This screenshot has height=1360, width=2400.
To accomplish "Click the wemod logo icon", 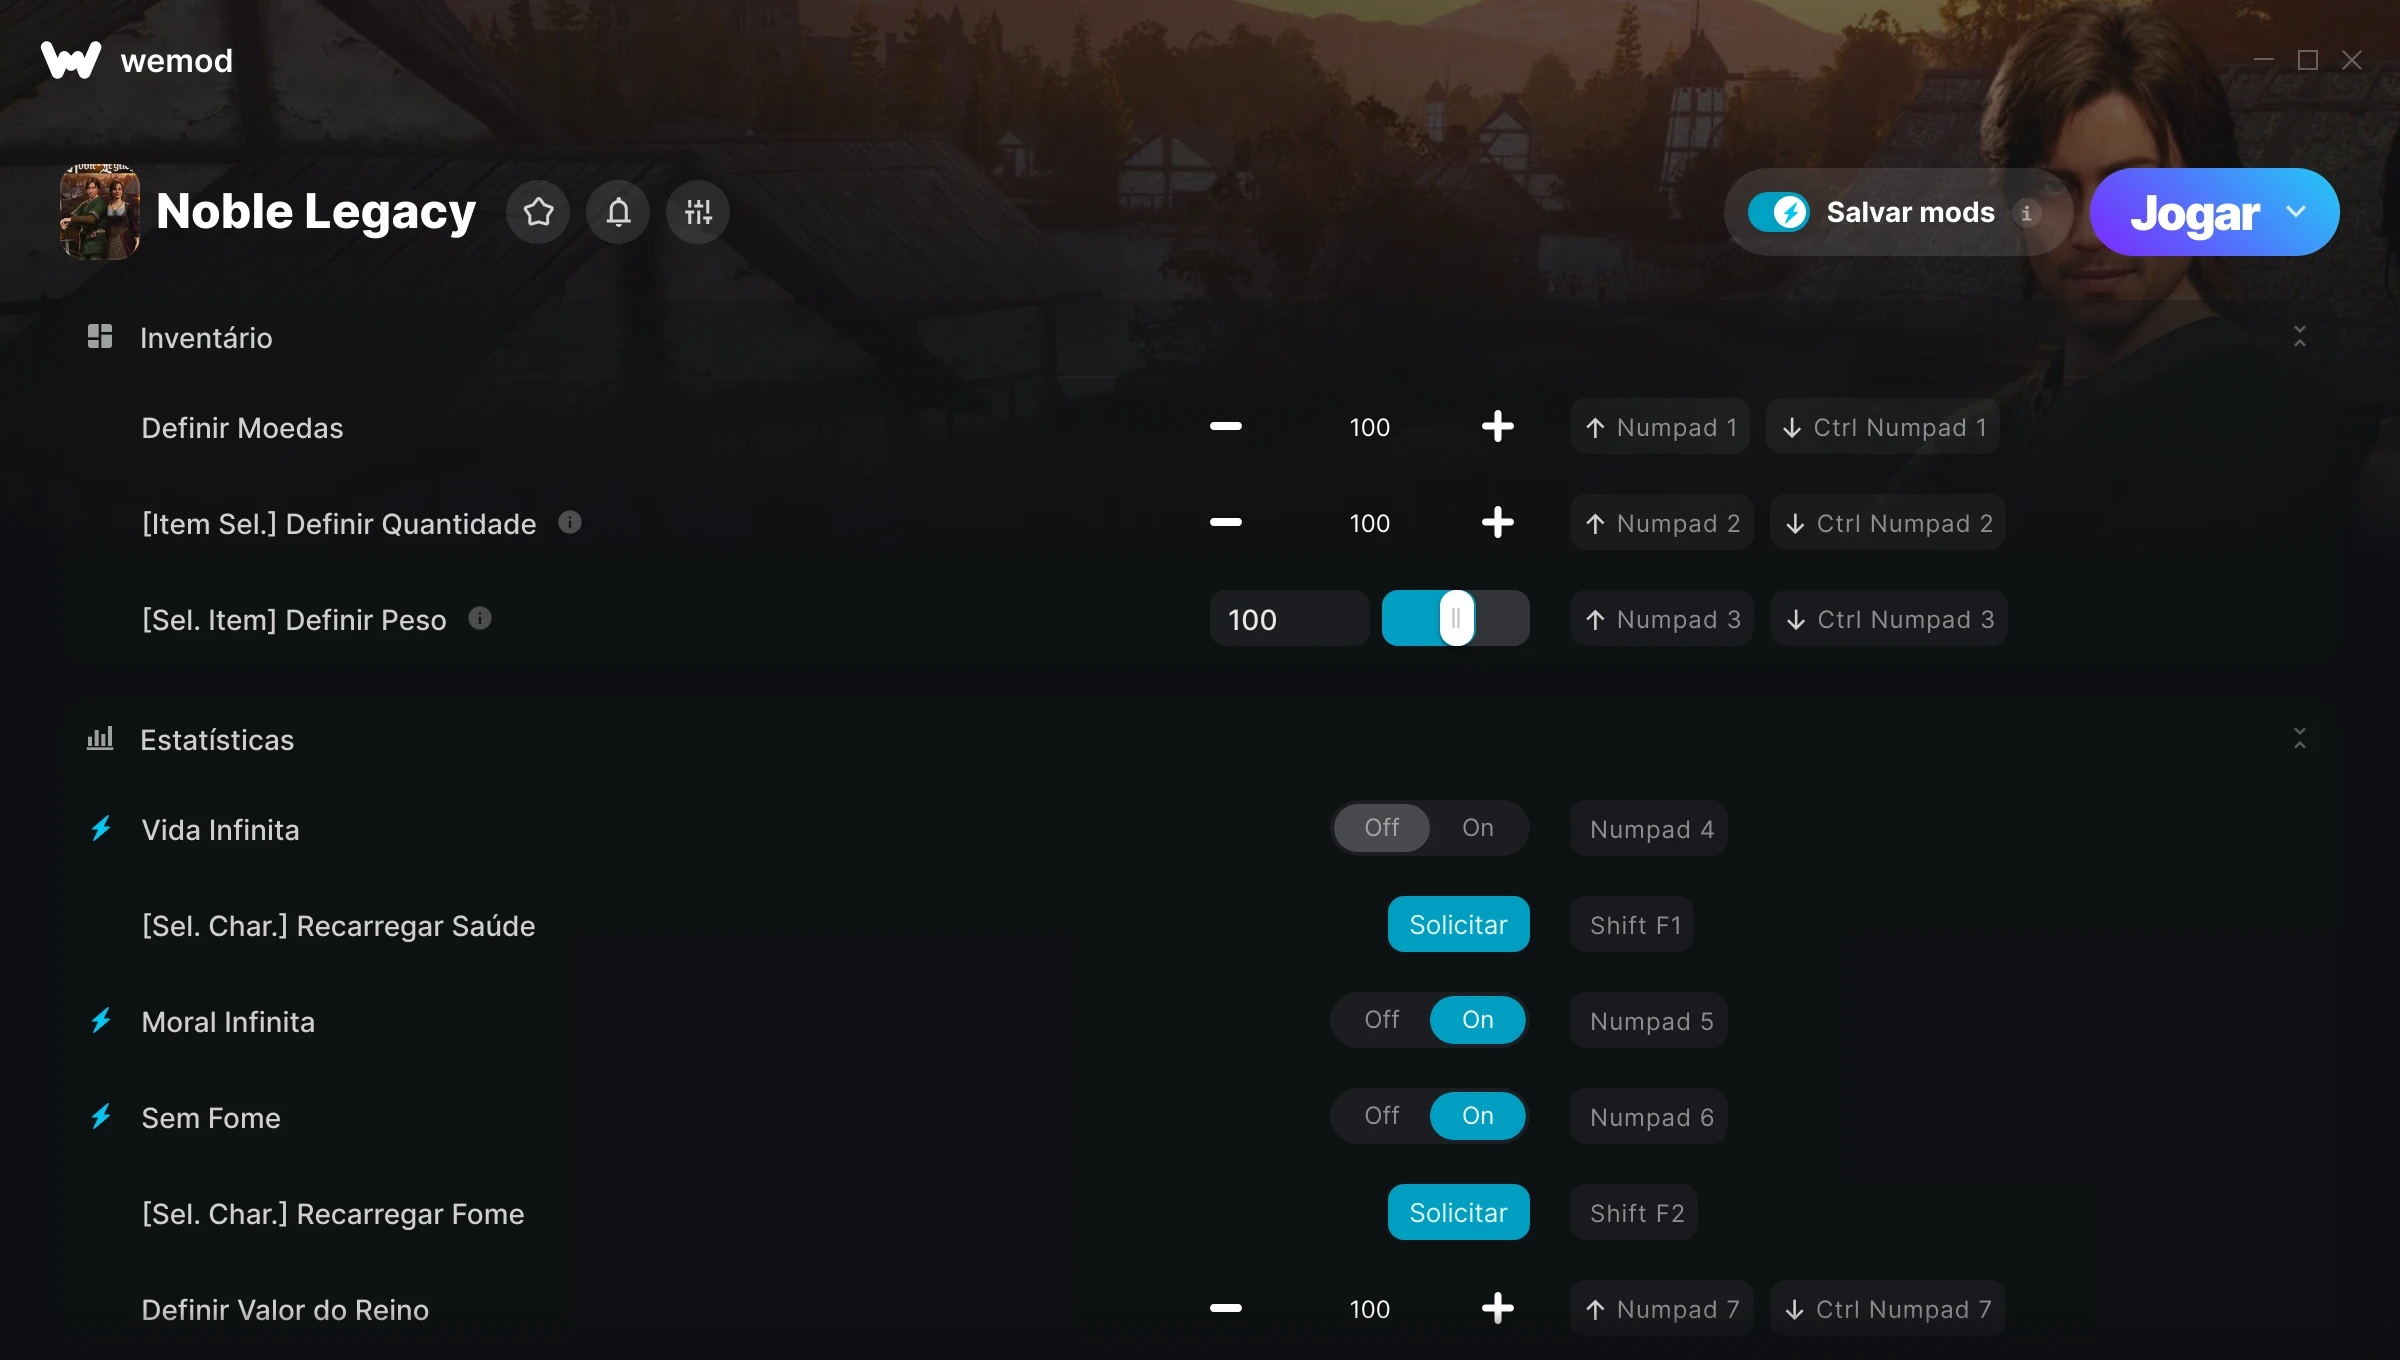I will point(71,60).
